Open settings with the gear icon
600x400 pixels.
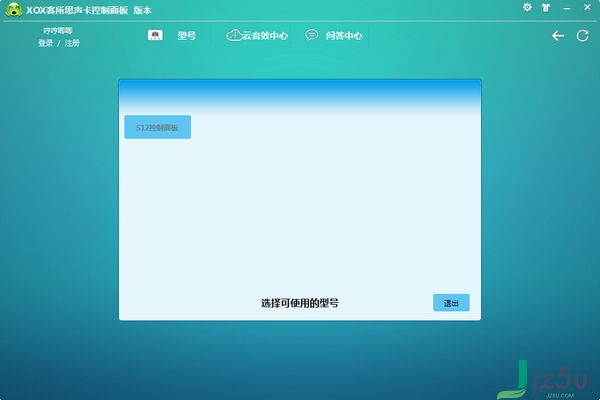[527, 7]
